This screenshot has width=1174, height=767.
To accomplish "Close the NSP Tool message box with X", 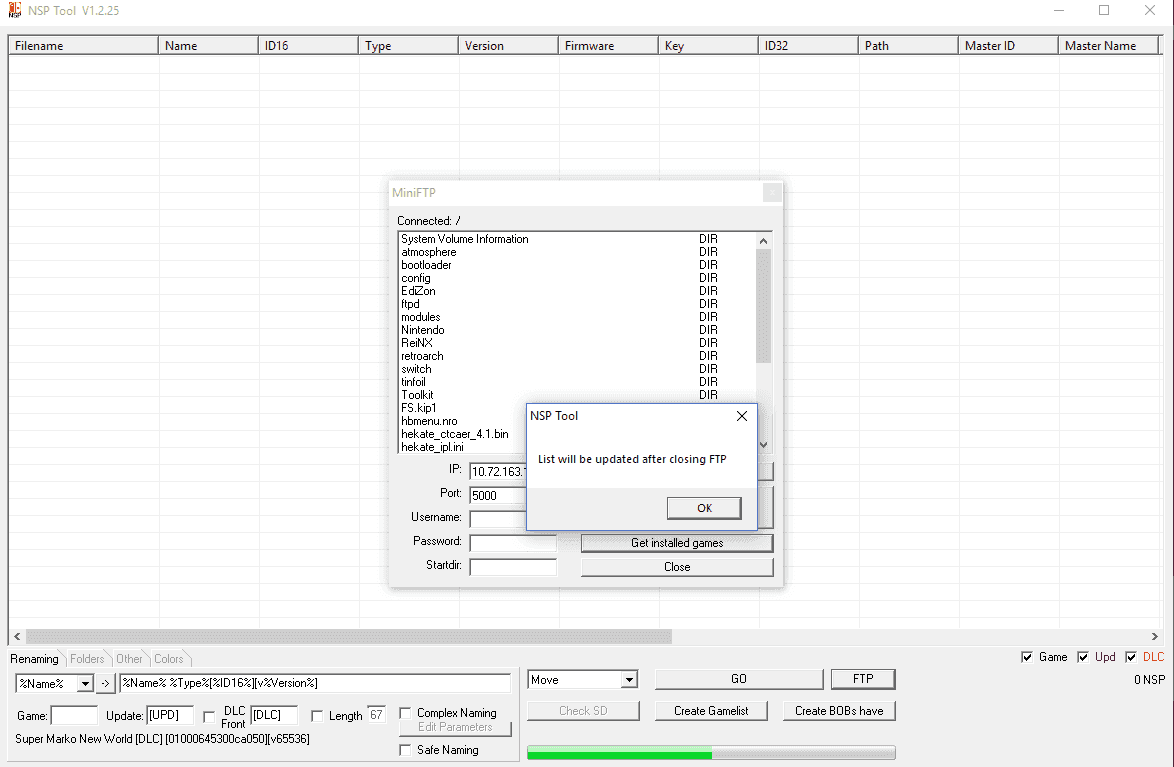I will pyautogui.click(x=741, y=416).
